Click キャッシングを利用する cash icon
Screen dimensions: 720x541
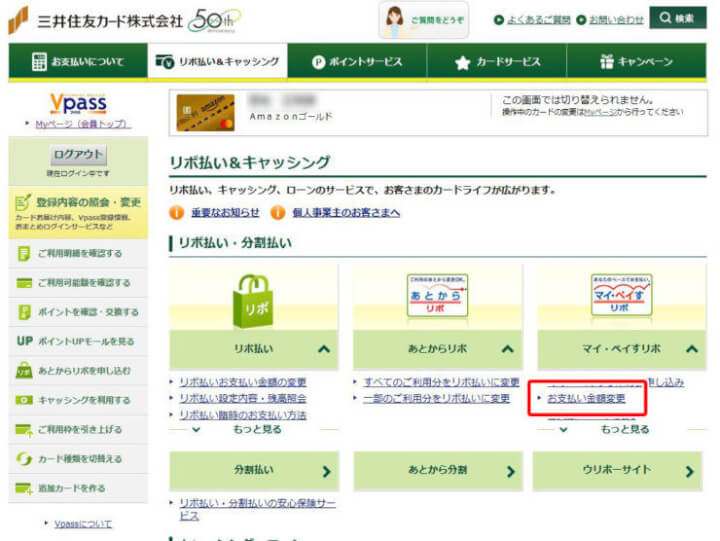(24, 400)
